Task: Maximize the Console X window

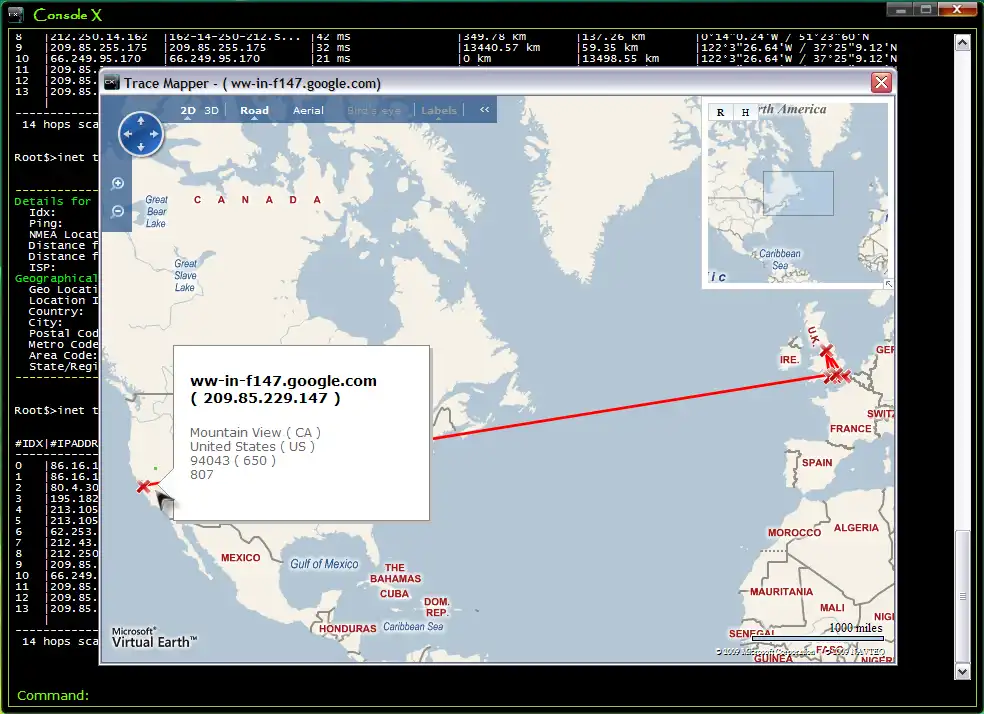Action: [926, 9]
